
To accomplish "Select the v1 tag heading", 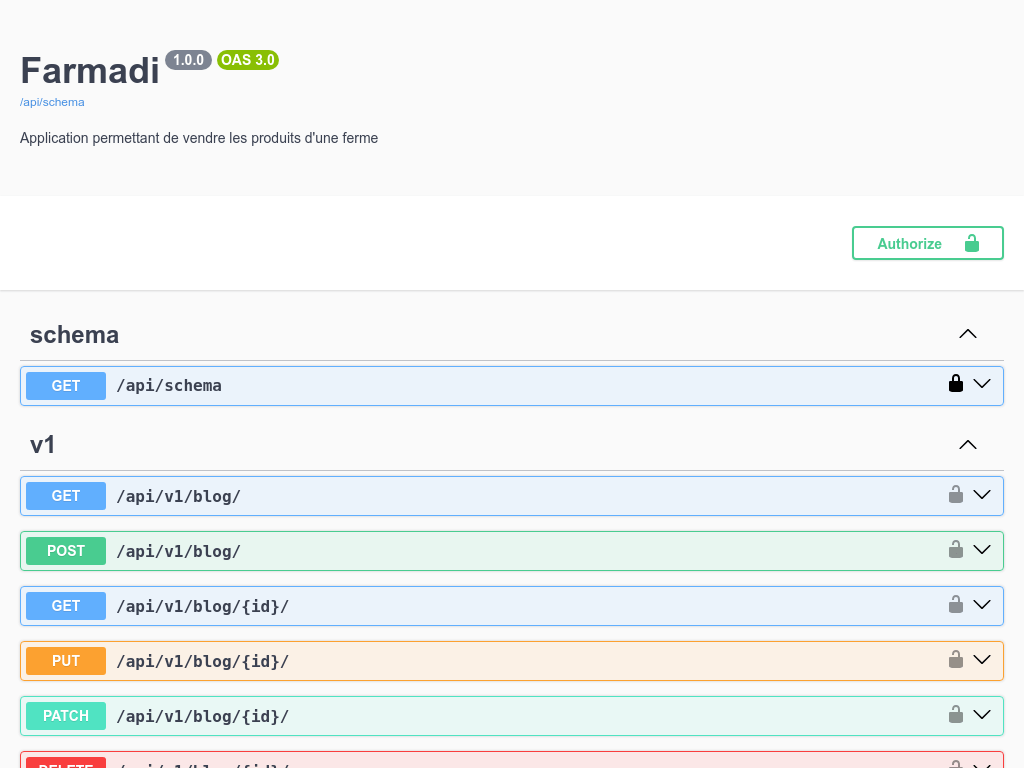I will pos(43,445).
